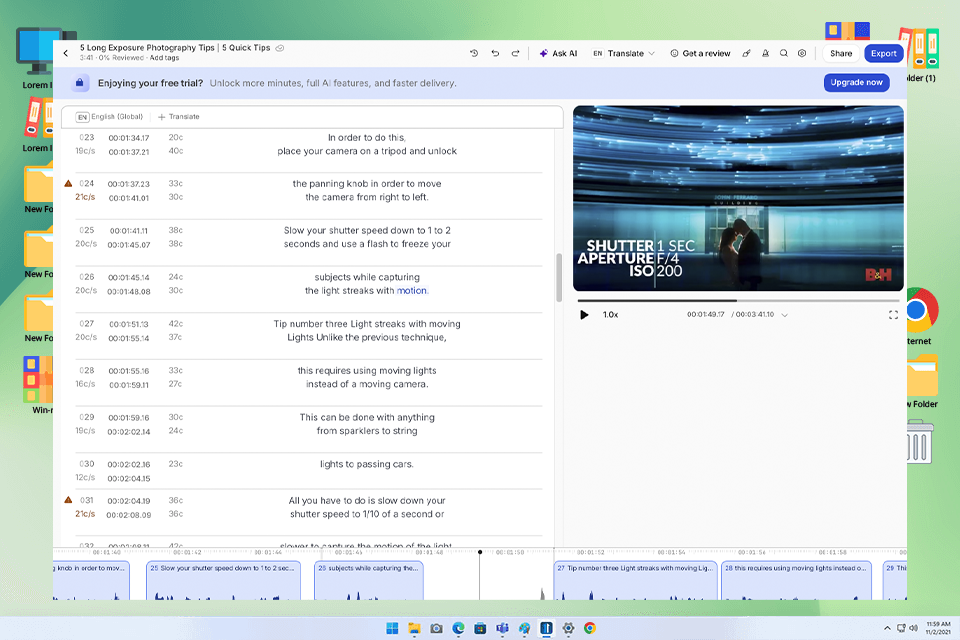Viewport: 960px width, 640px height.
Task: Click the Upgrade now button
Action: (x=856, y=83)
